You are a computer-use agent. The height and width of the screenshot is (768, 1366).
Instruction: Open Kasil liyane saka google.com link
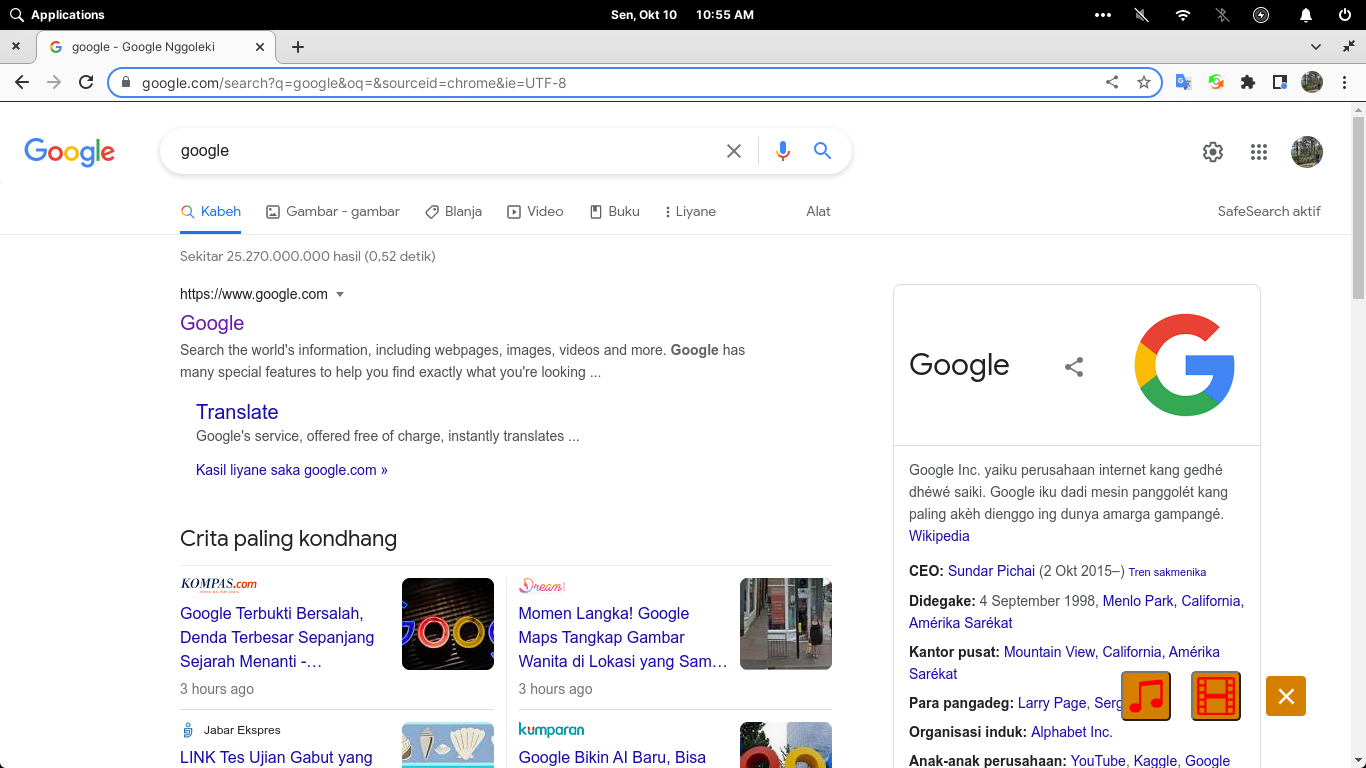[292, 470]
